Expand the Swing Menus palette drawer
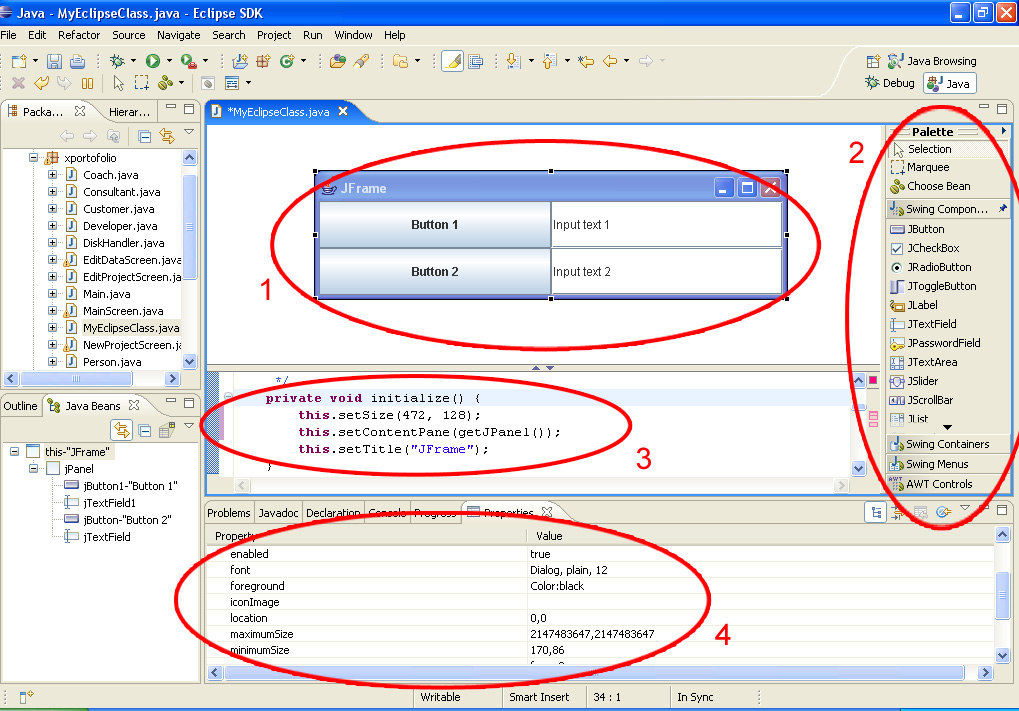 coord(948,464)
